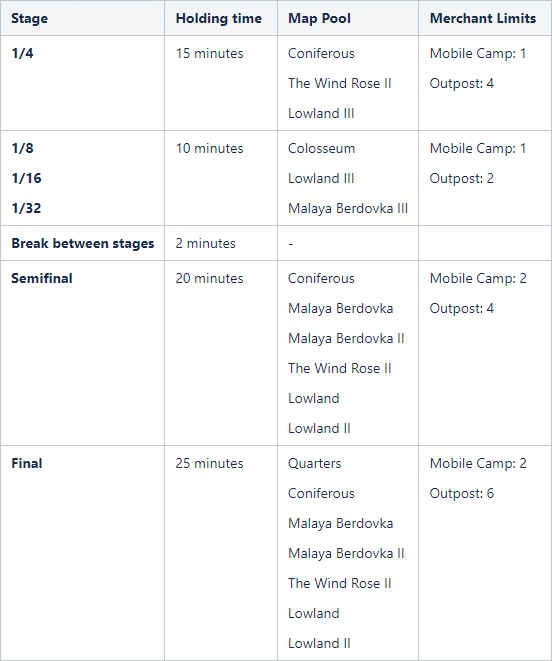Click Outpost: 2 merchant limit
552x661 pixels.
461,178
